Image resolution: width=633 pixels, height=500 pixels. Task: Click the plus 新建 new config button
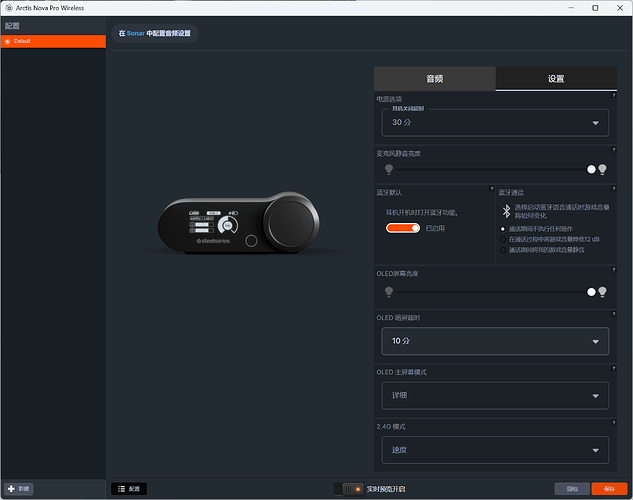click(19, 489)
